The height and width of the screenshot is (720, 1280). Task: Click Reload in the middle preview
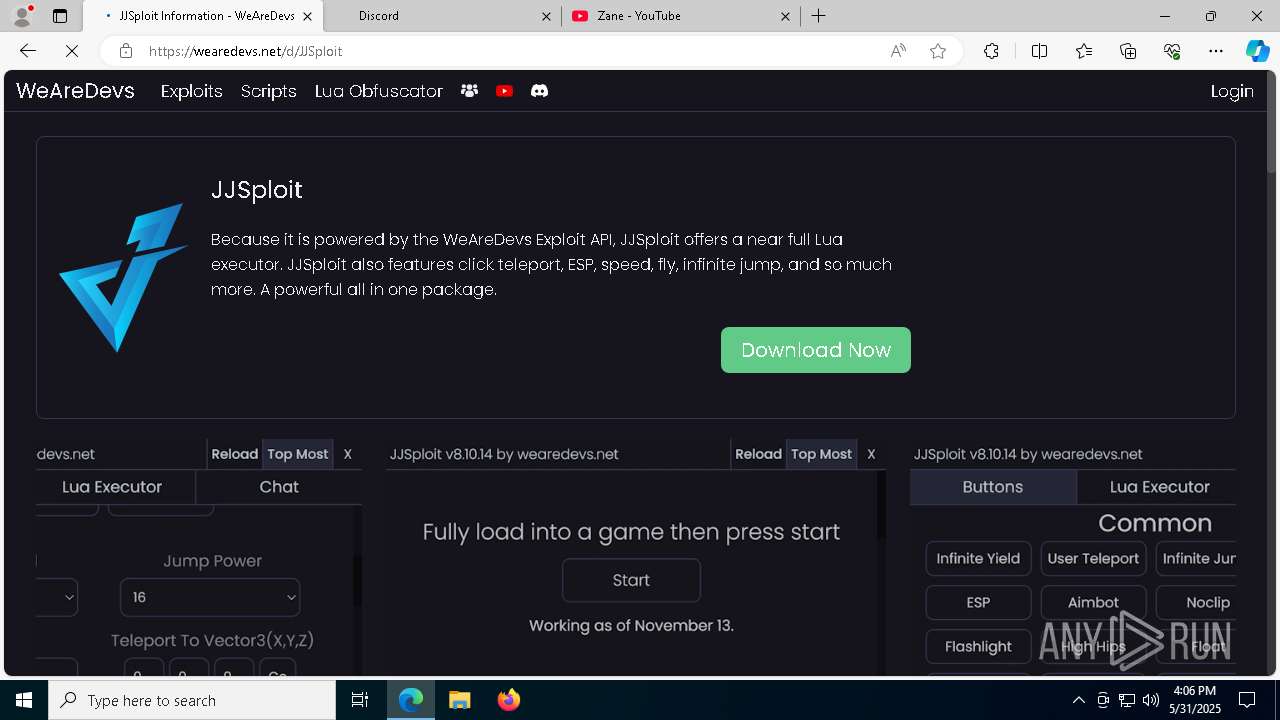pyautogui.click(x=758, y=454)
